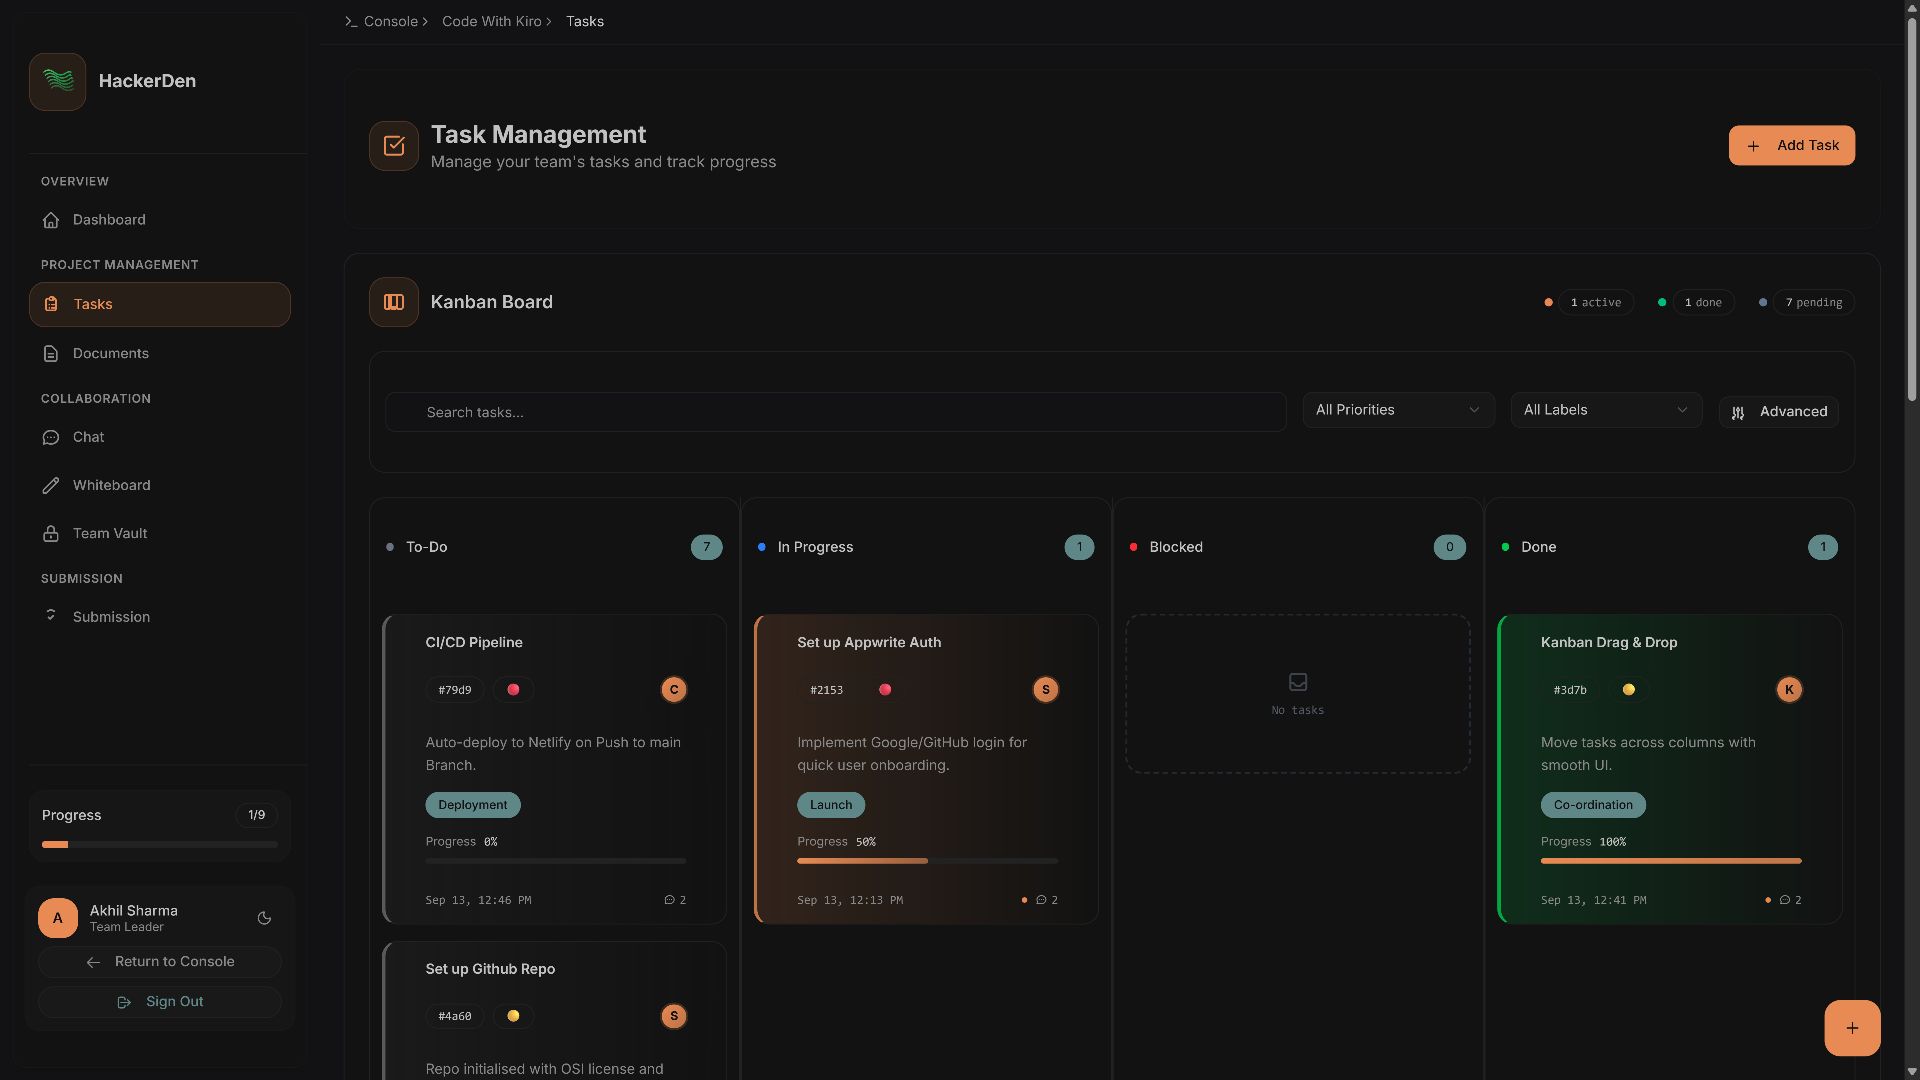
Task: Click the HackerDen logo icon
Action: 57,81
